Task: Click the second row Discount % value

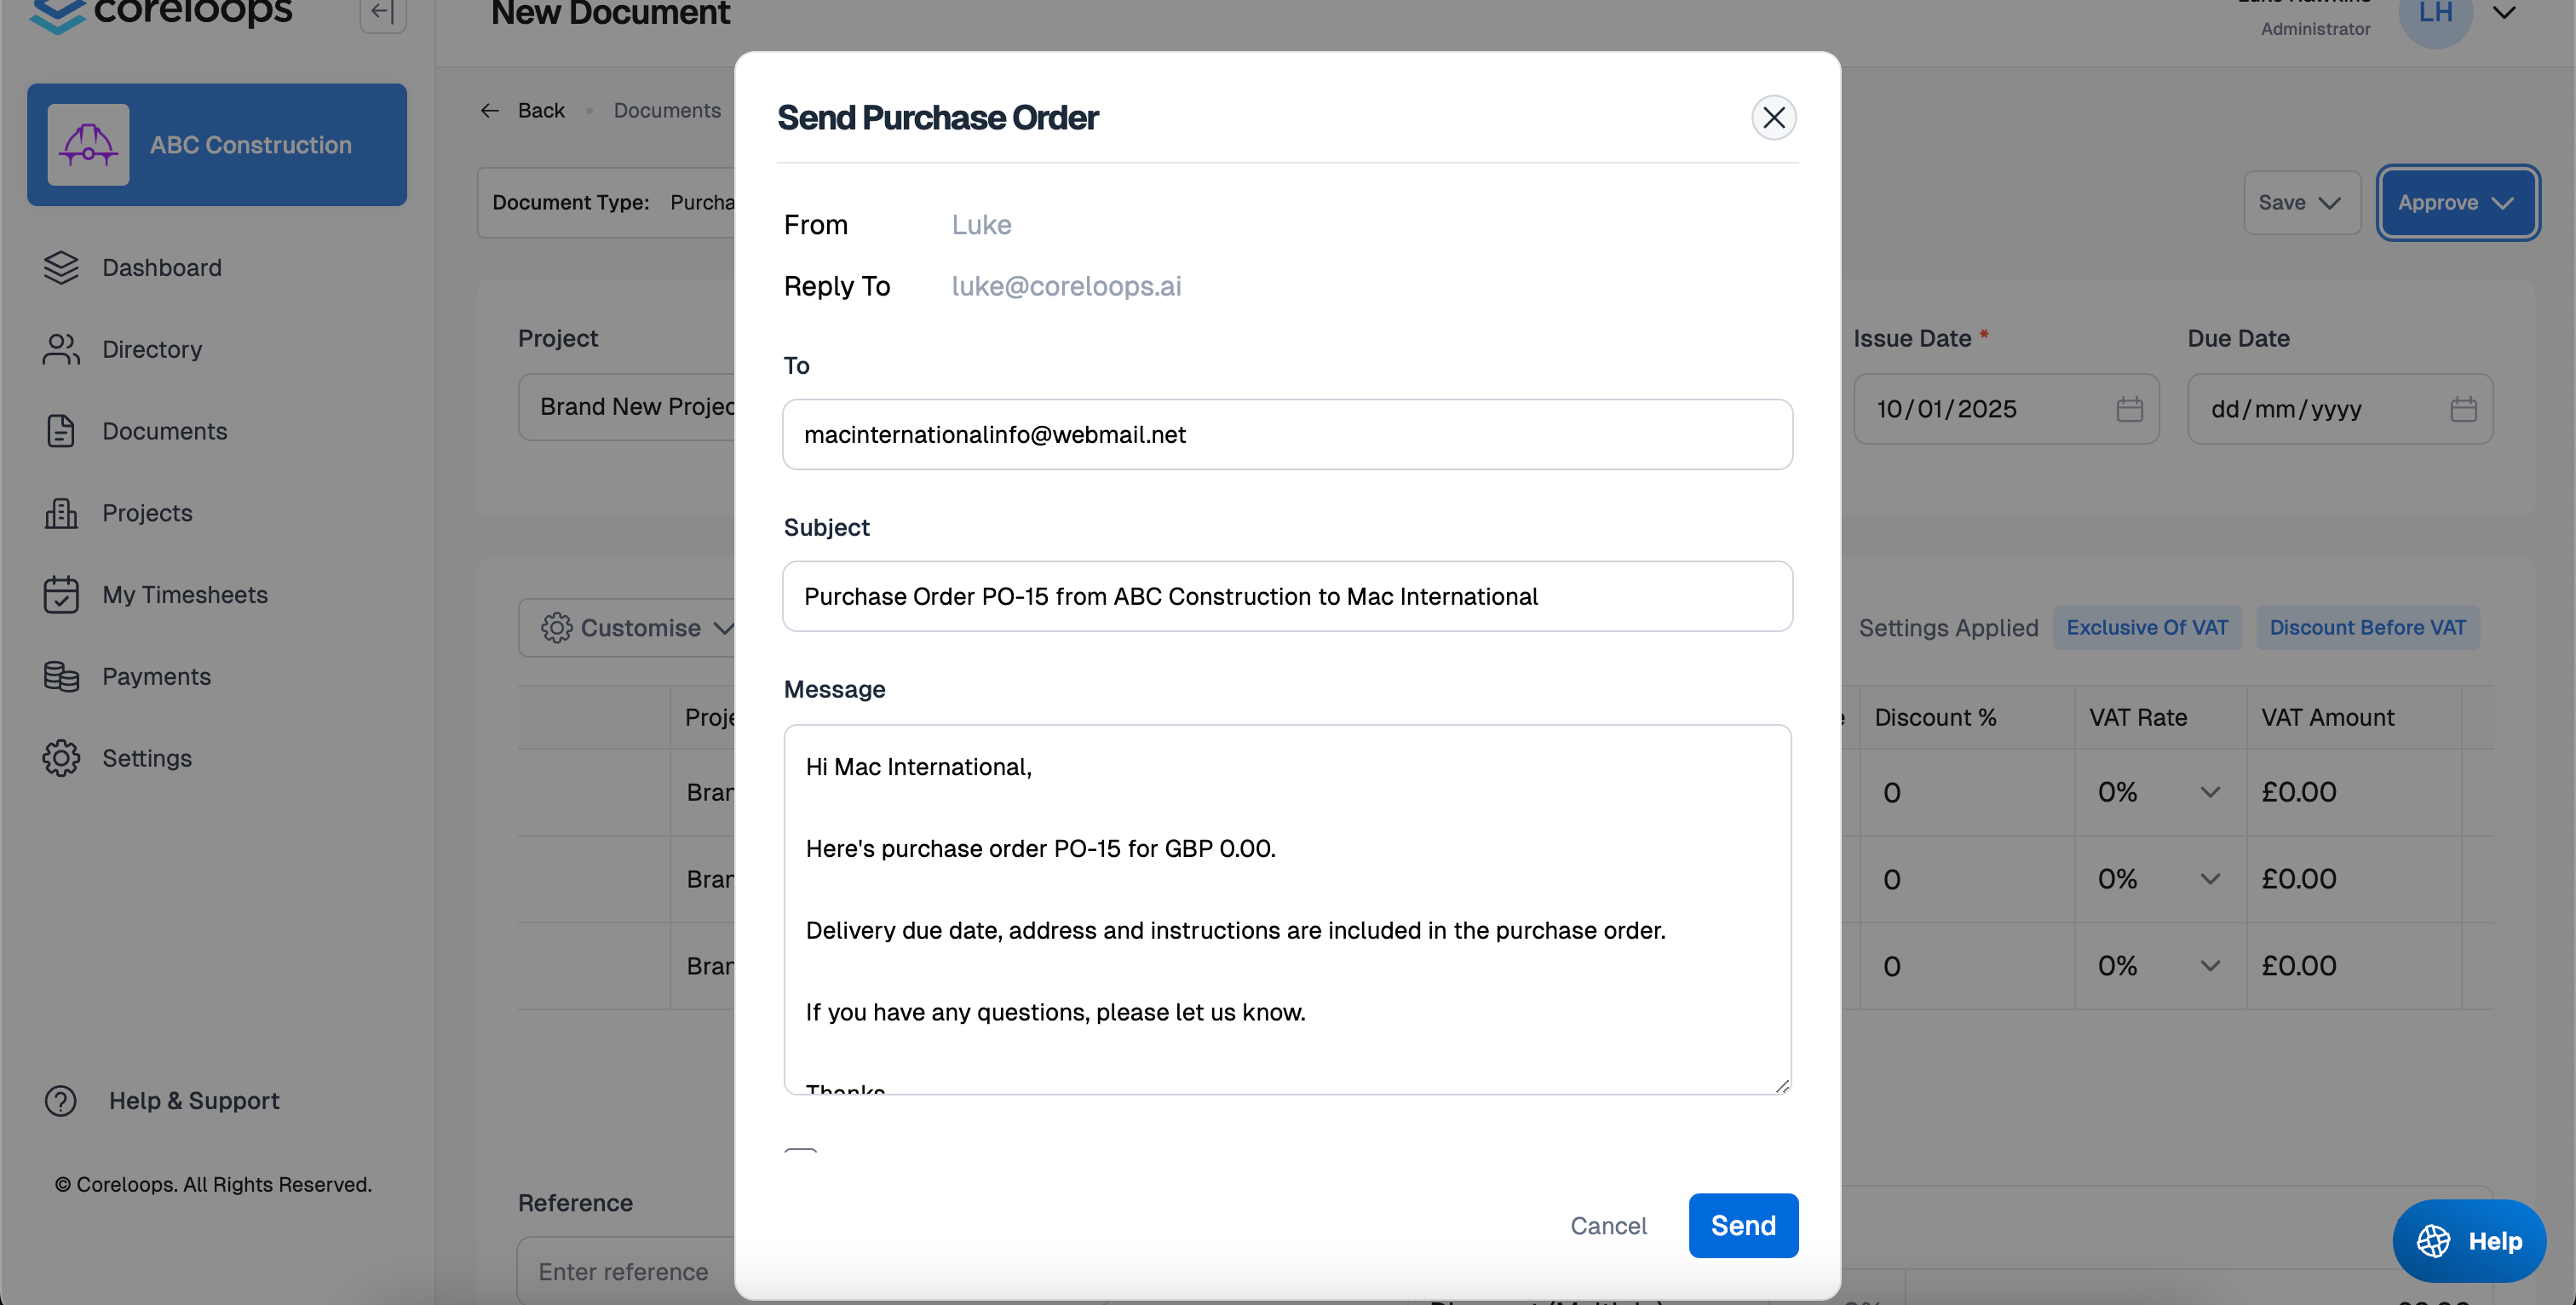Action: (x=1892, y=879)
